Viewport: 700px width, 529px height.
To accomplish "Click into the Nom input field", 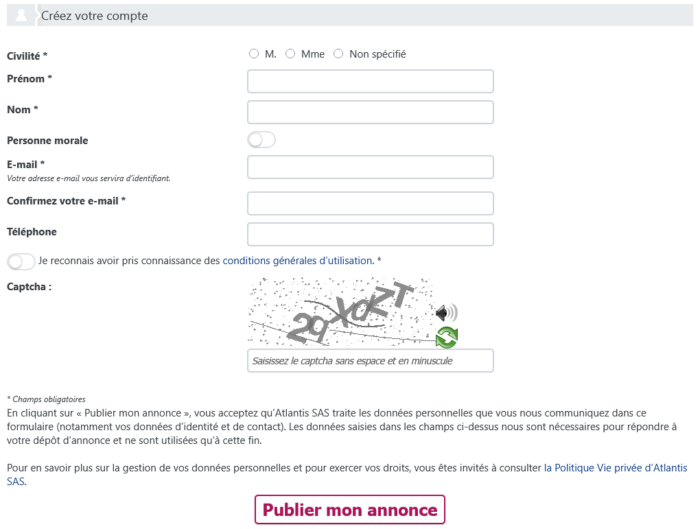I will click(370, 112).
